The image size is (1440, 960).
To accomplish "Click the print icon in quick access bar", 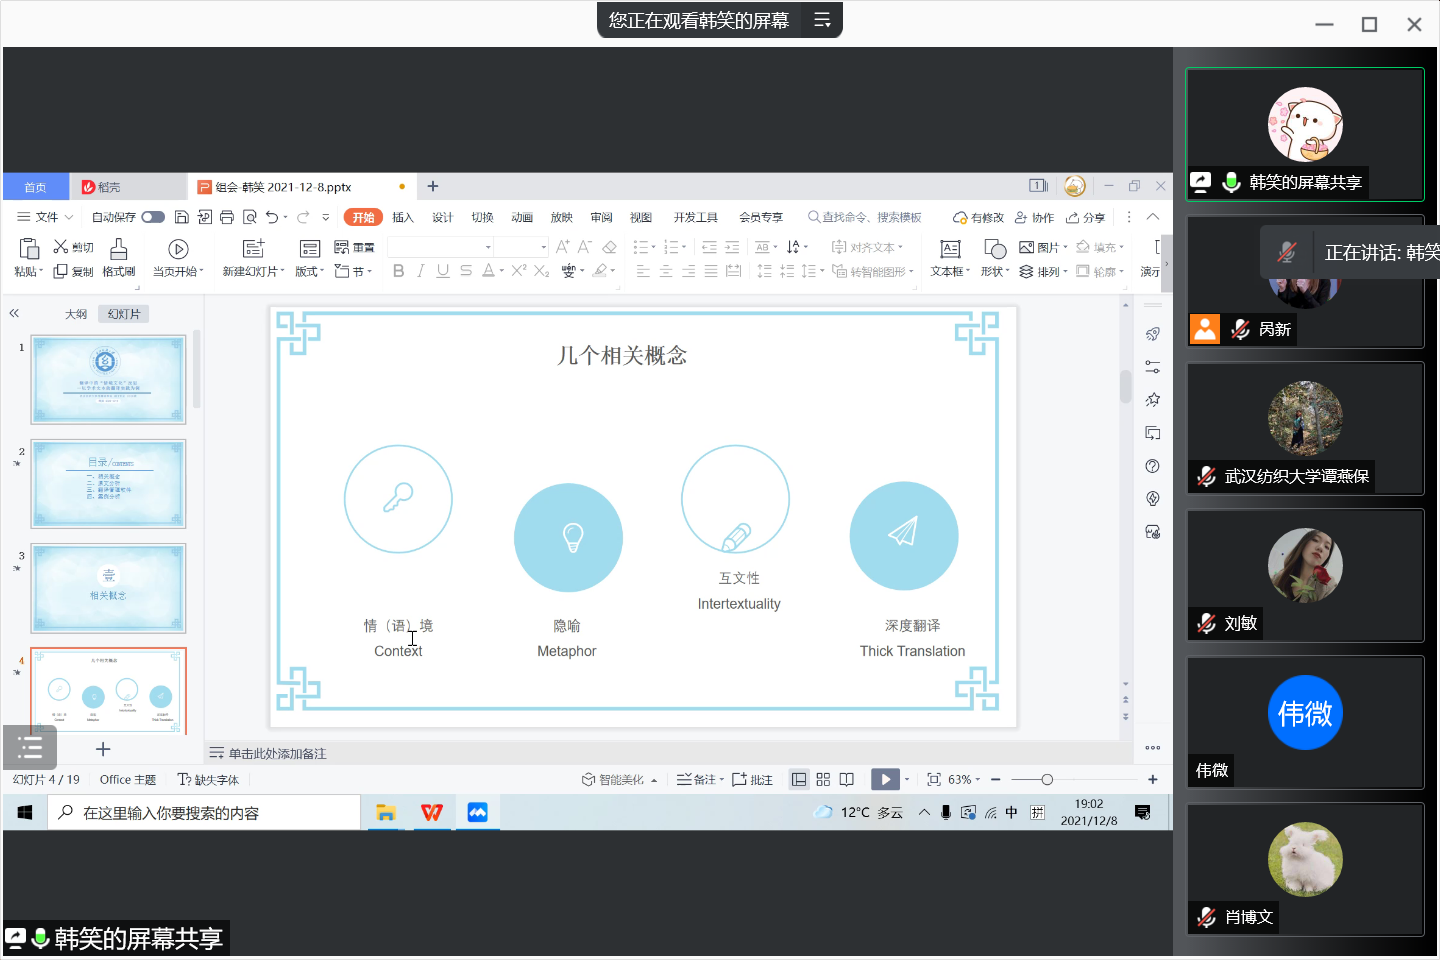I will 227,217.
